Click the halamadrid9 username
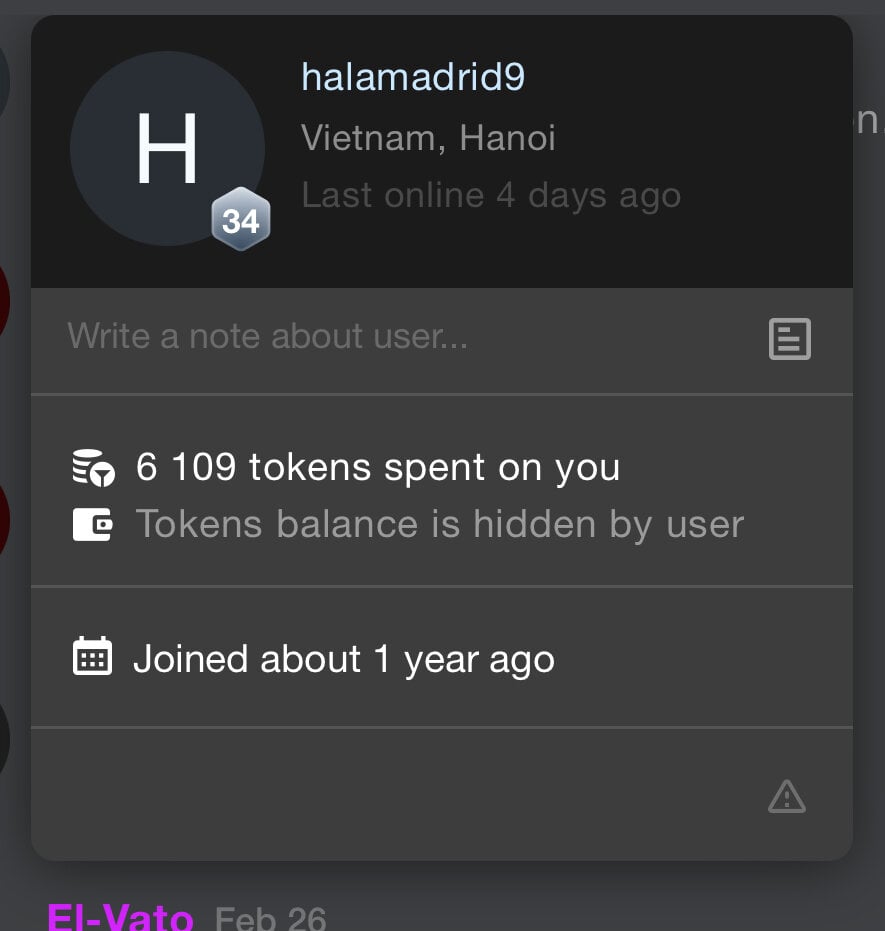Viewport: 885px width, 931px height. coord(412,77)
